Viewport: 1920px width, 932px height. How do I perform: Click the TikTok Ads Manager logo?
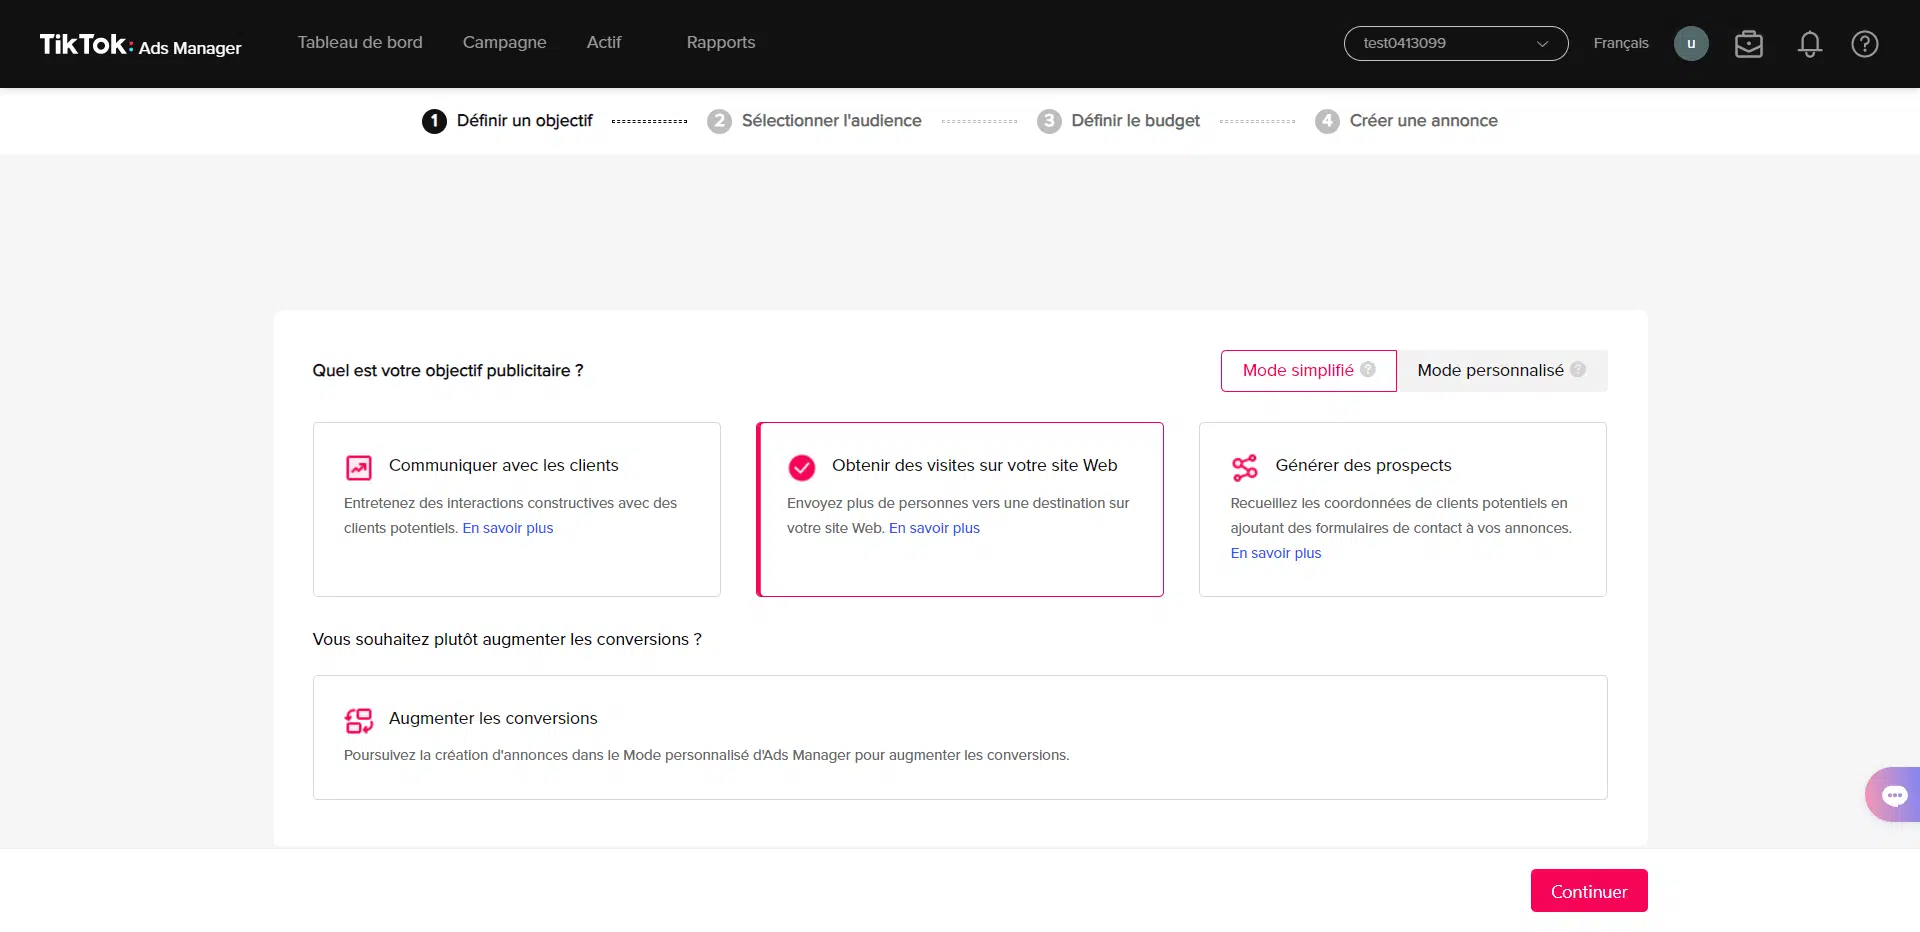pos(140,45)
